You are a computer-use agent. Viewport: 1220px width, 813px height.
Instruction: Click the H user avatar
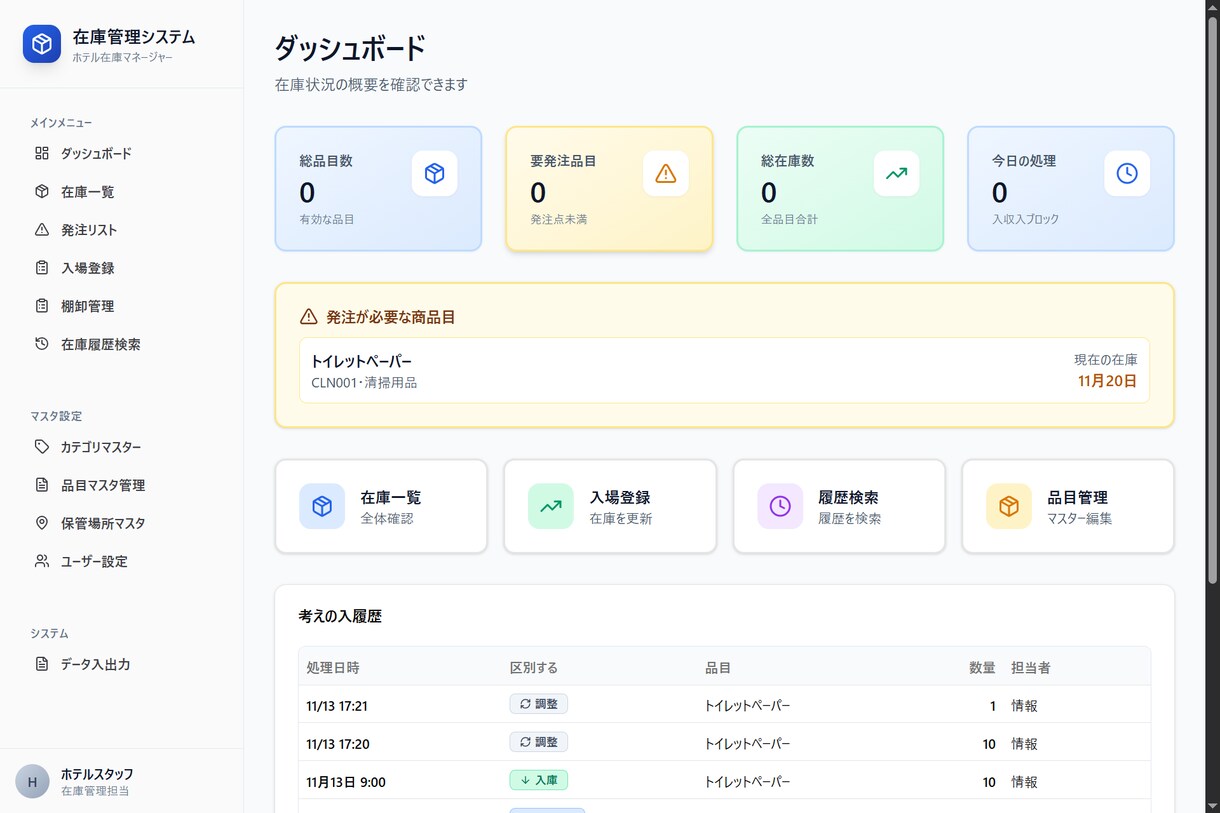pos(32,781)
